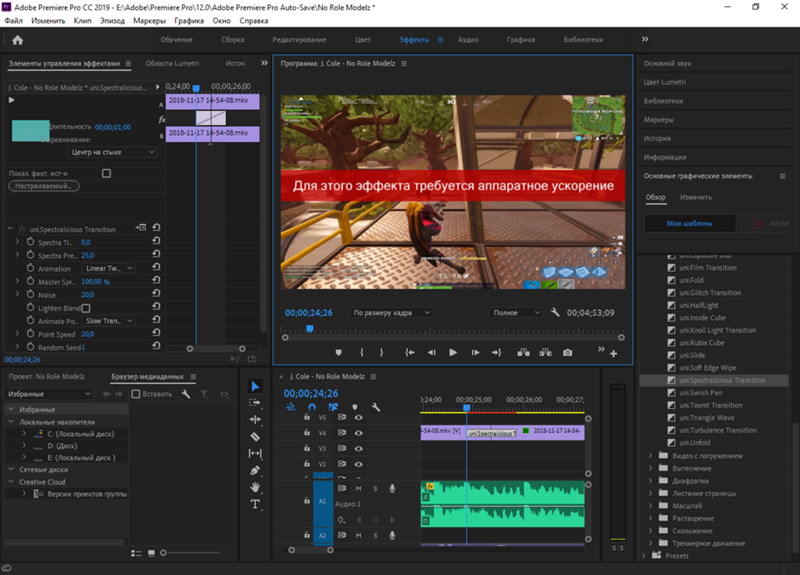Switch to the Media Browser tab
This screenshot has height=575, width=800.
click(x=147, y=377)
